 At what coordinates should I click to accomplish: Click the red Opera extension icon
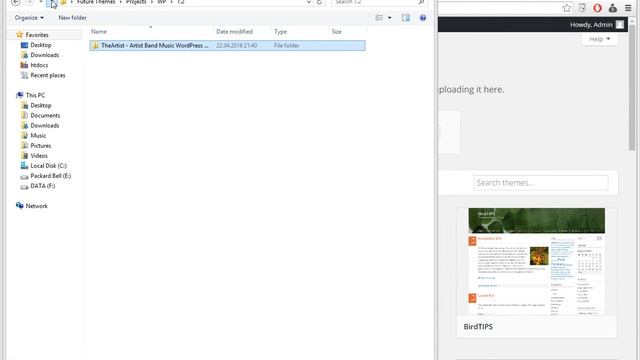click(597, 8)
